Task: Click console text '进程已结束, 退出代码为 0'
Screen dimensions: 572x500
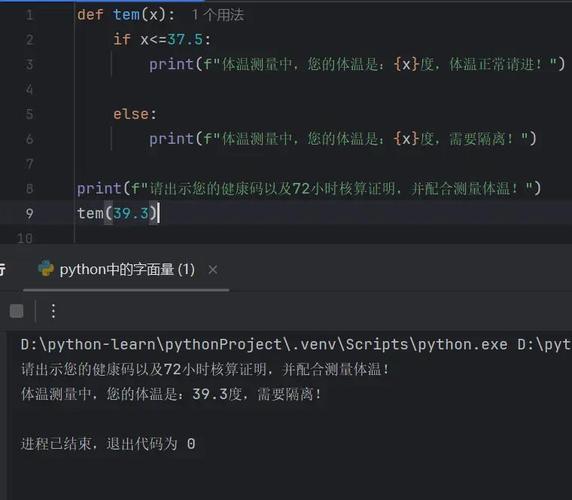Action: coord(108,444)
